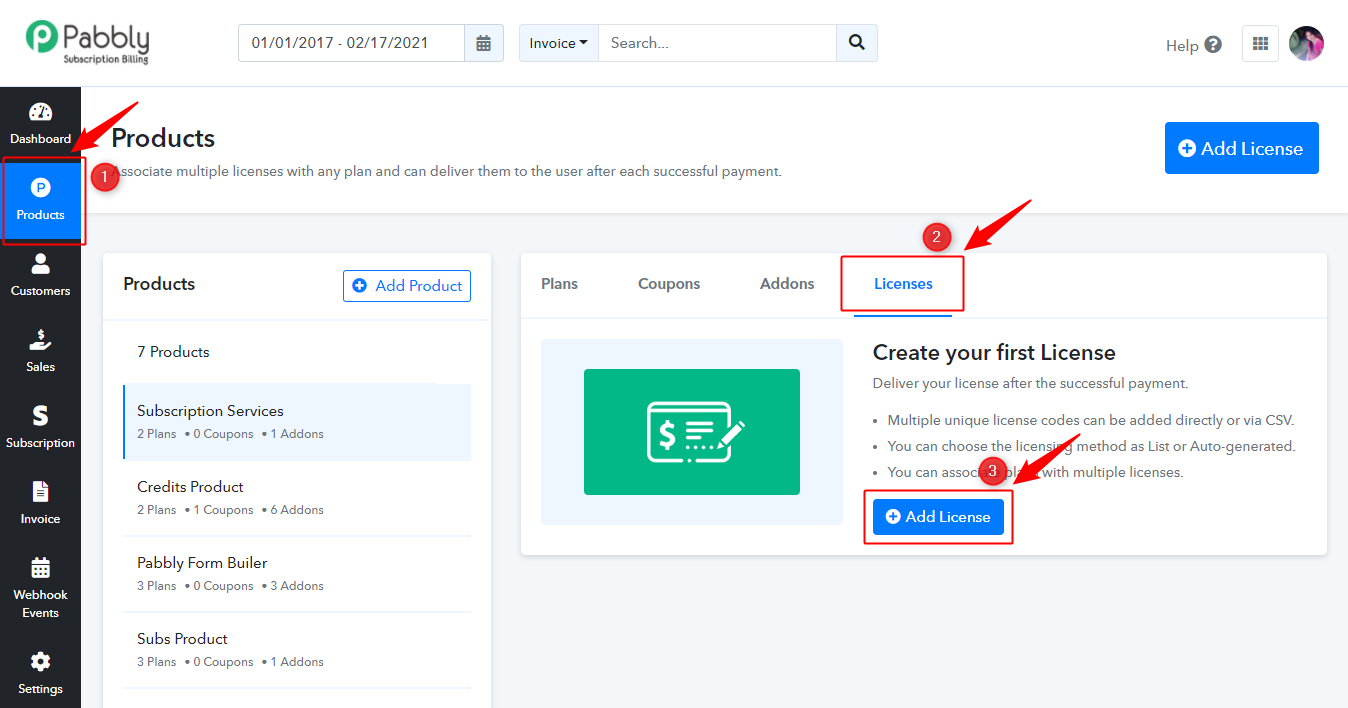Screen dimensions: 1348x708
Task: Select Subs Product in the list
Action: pyautogui.click(x=297, y=650)
